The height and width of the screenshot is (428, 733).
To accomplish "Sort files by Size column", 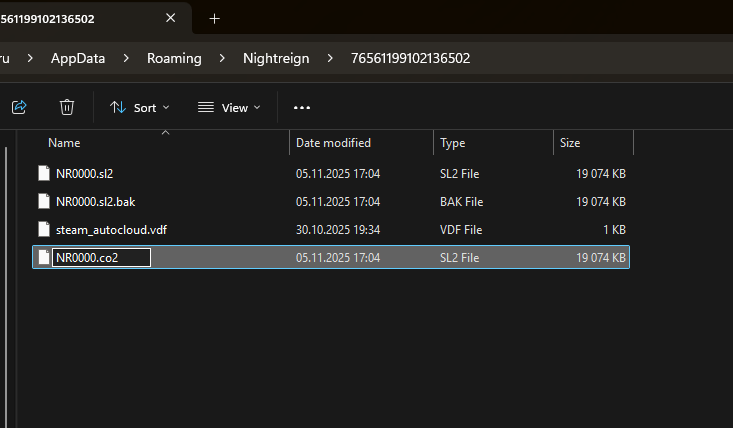I will [570, 143].
